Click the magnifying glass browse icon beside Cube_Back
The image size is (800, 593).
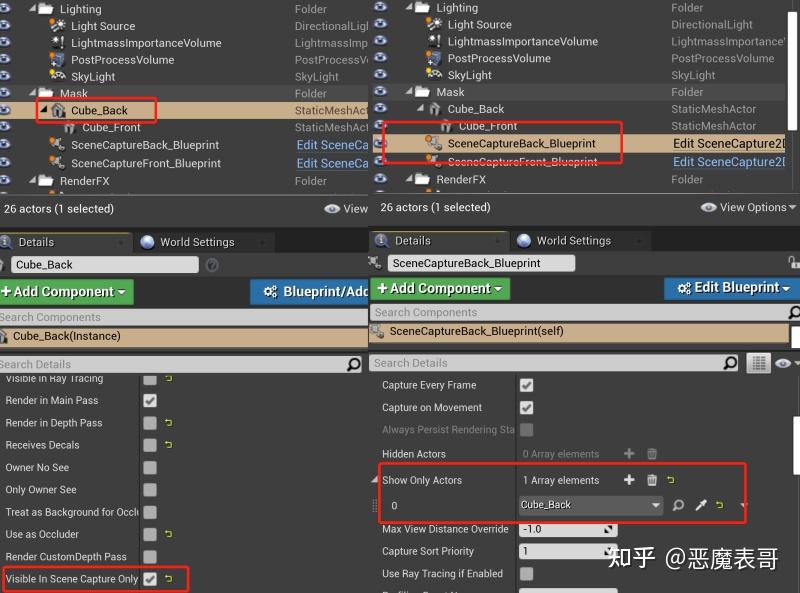[x=678, y=505]
